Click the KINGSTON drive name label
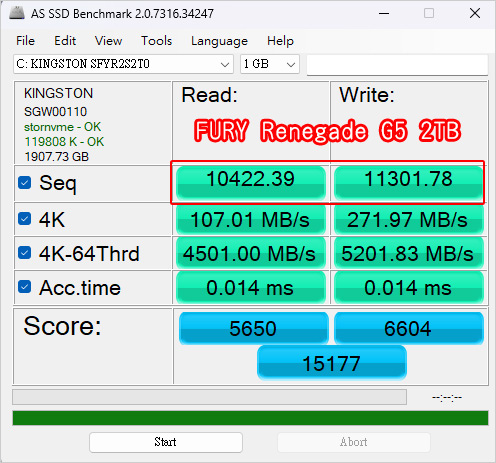The image size is (496, 463). (58, 93)
